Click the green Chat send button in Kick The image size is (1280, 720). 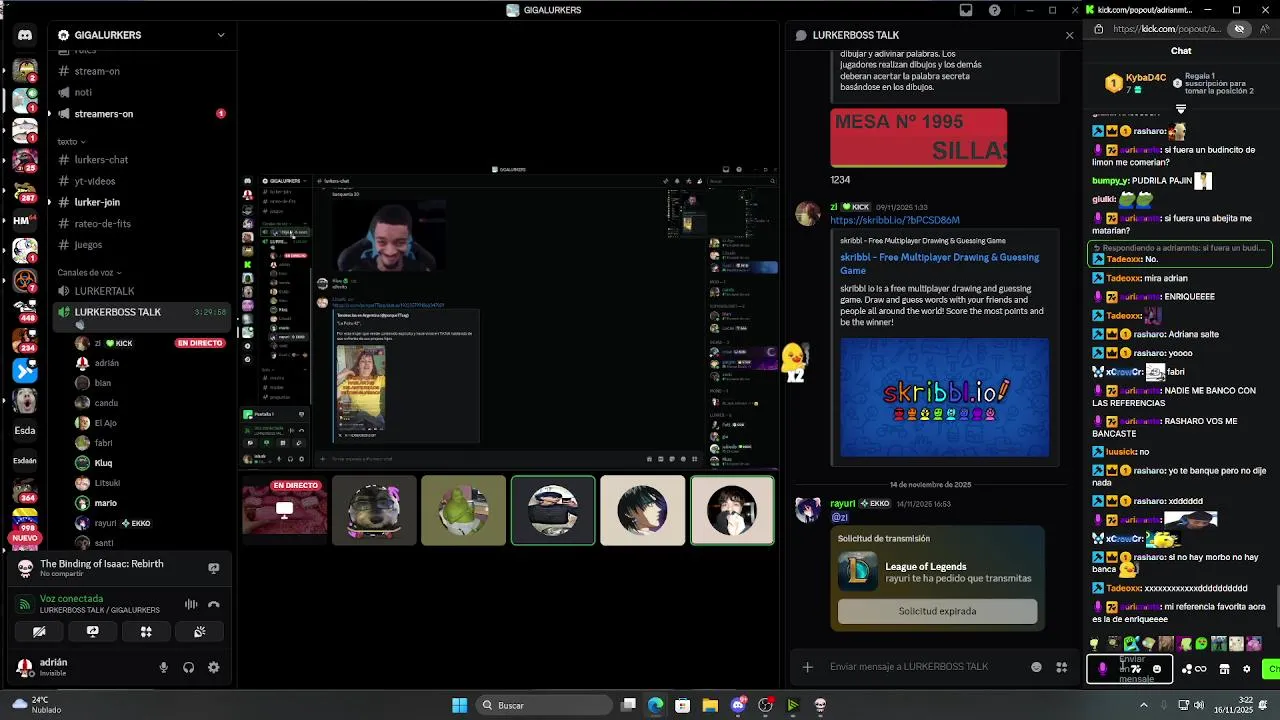coord(1273,669)
